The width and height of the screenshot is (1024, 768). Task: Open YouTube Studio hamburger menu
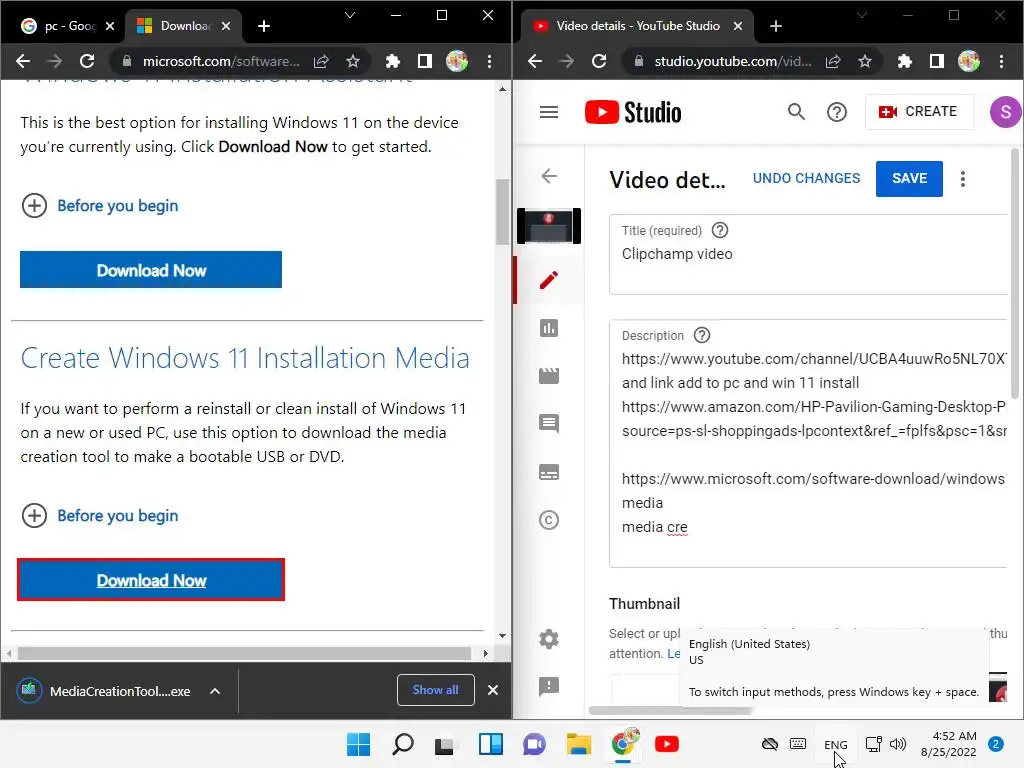pos(549,112)
